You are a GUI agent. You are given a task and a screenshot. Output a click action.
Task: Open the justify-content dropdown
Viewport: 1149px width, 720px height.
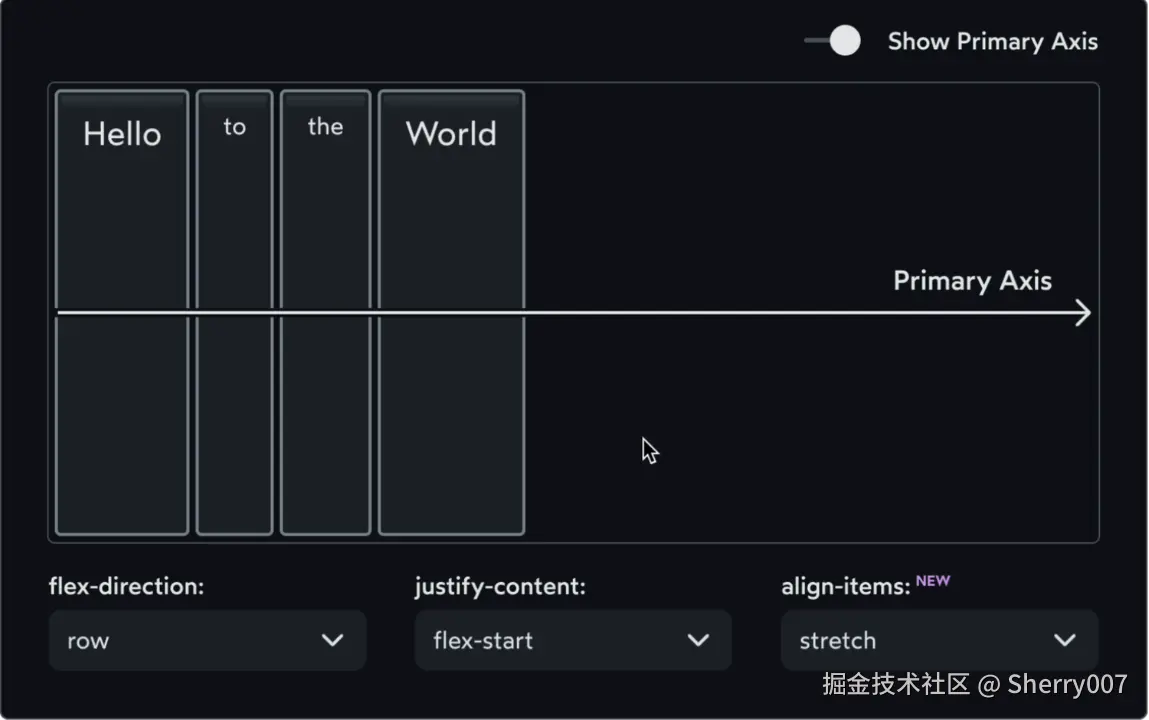(573, 640)
